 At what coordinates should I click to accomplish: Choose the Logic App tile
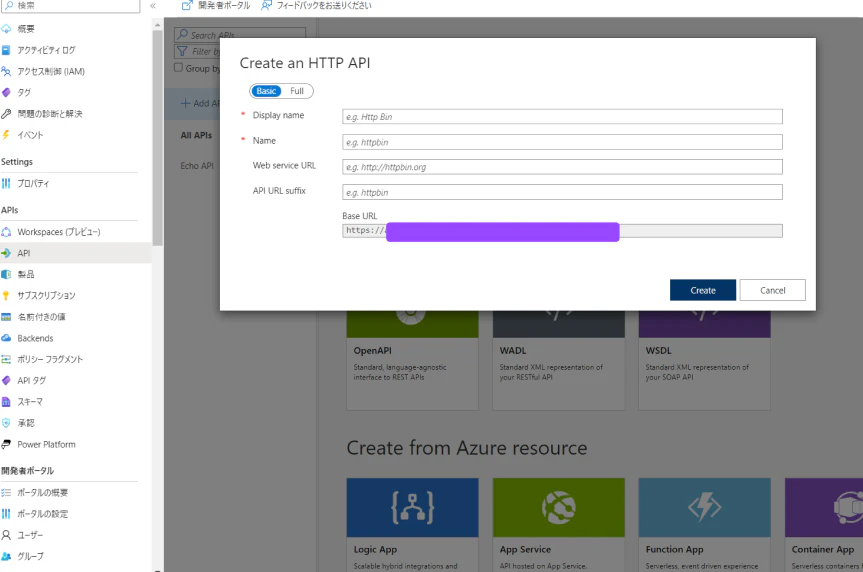pyautogui.click(x=412, y=525)
